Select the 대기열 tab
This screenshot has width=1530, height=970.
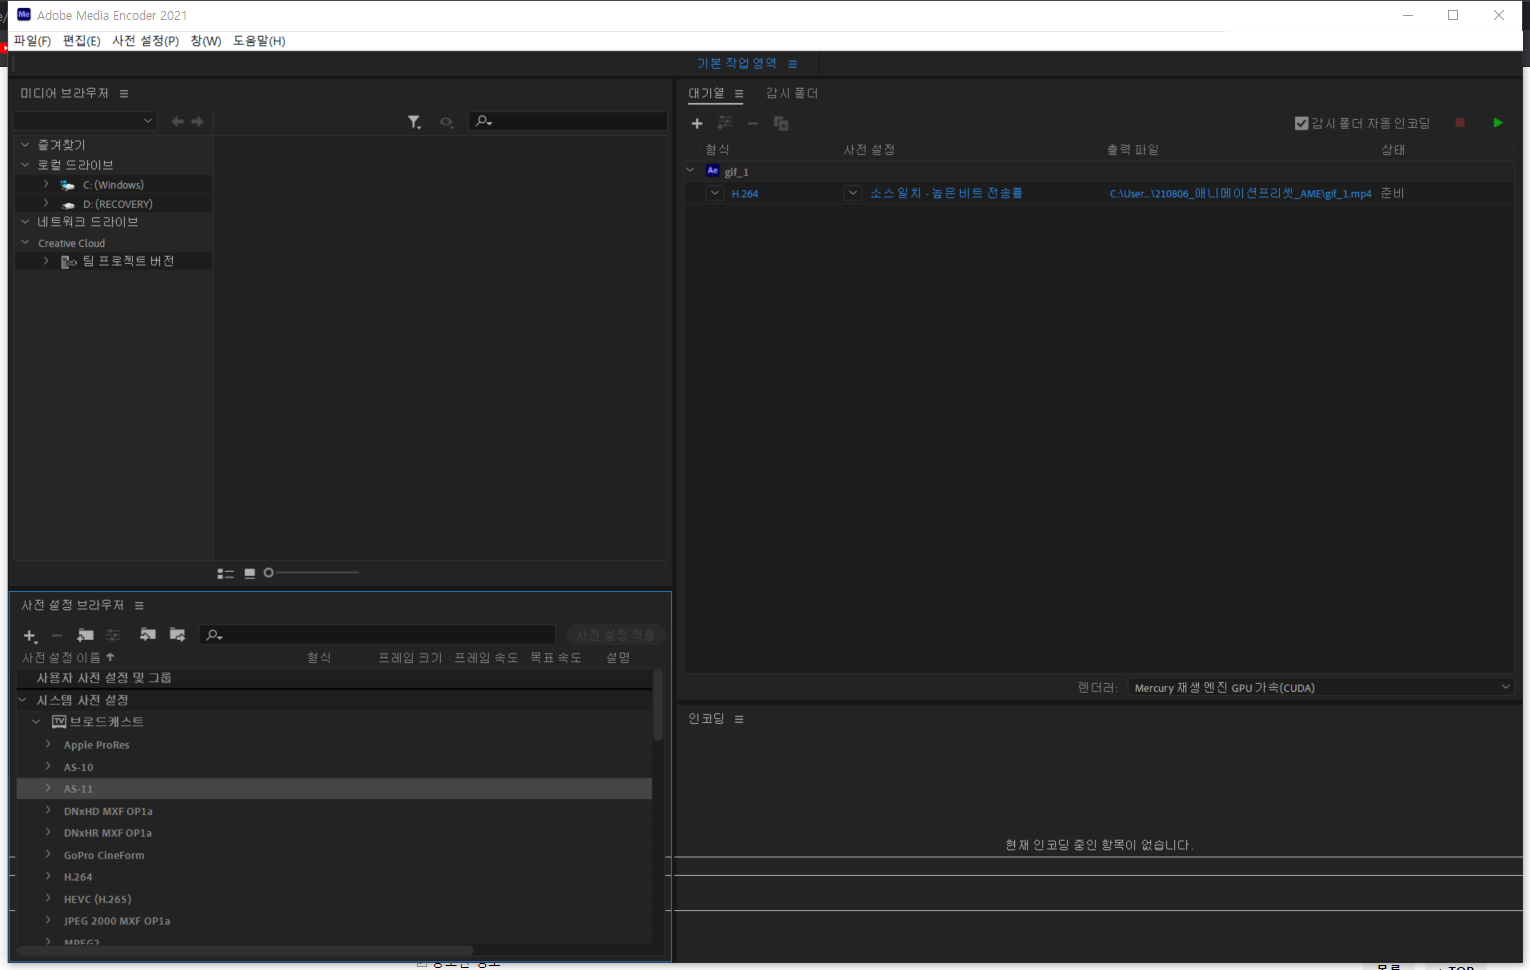[706, 93]
